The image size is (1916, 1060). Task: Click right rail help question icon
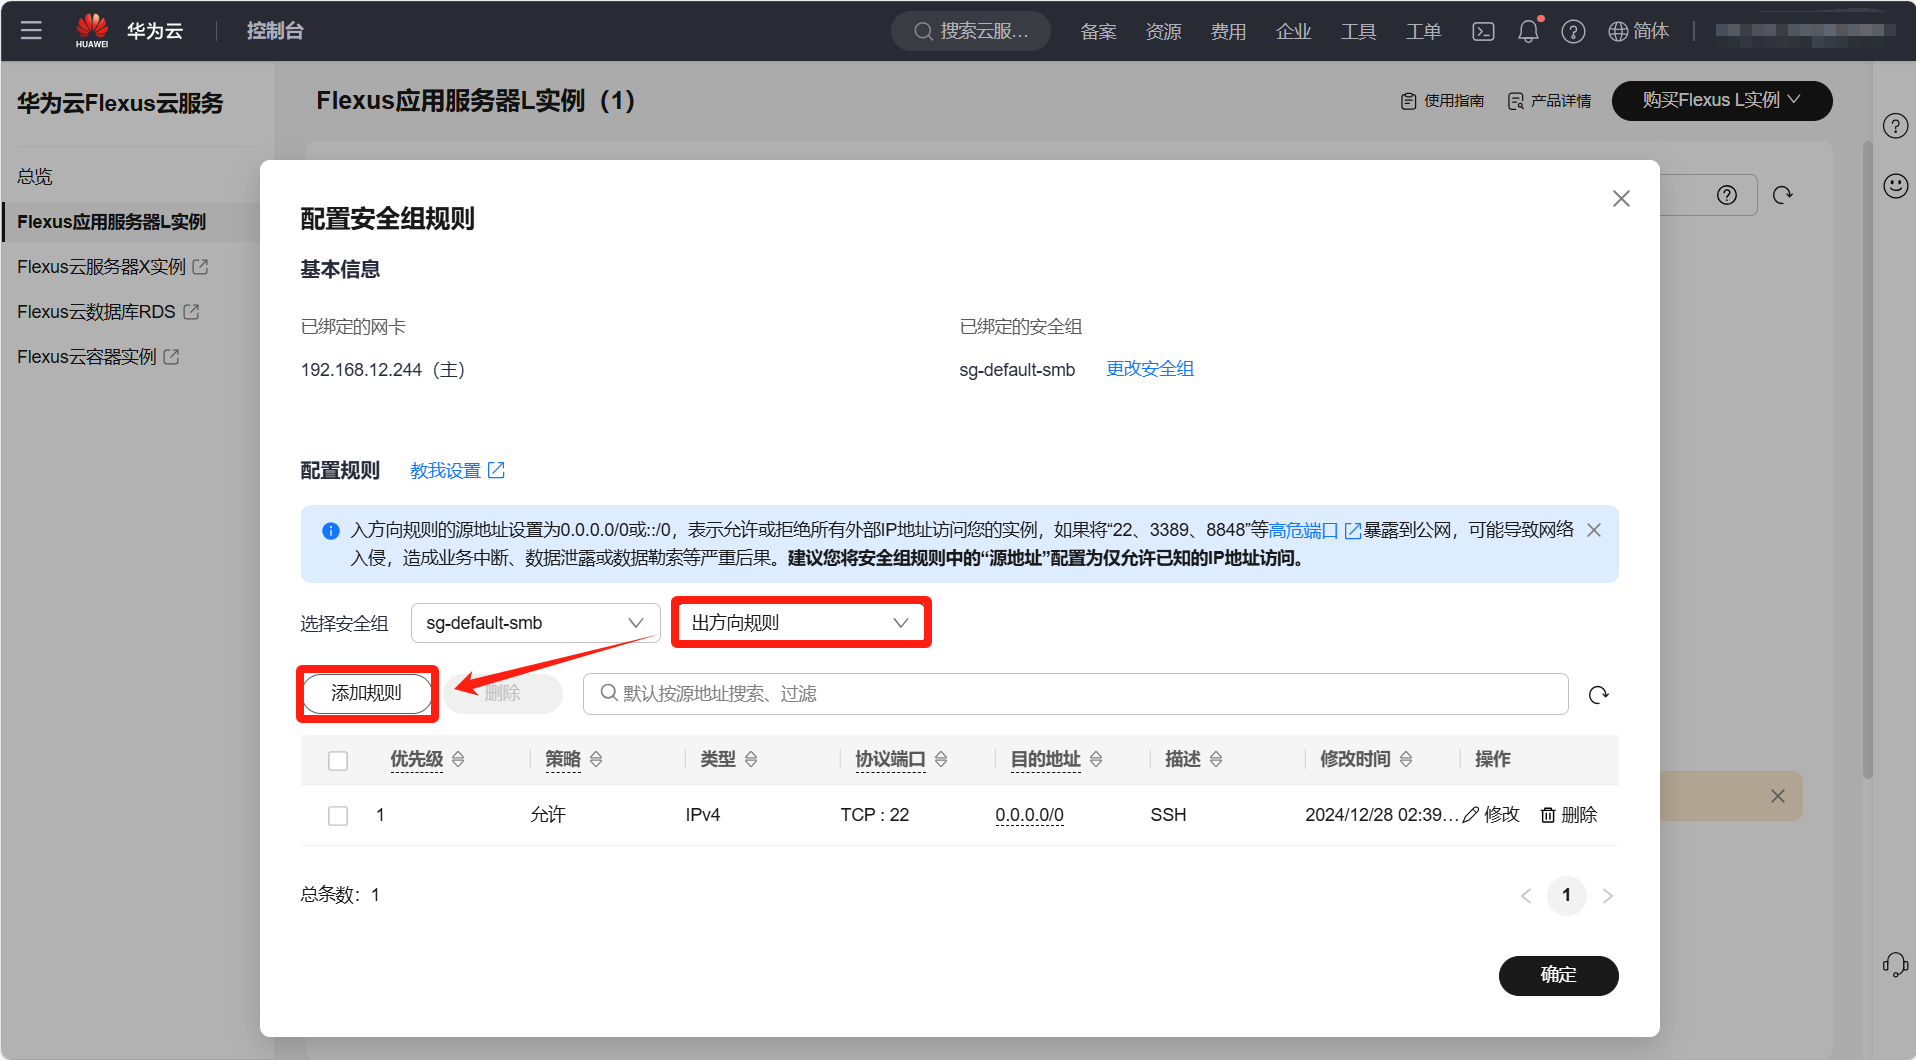click(x=1895, y=126)
